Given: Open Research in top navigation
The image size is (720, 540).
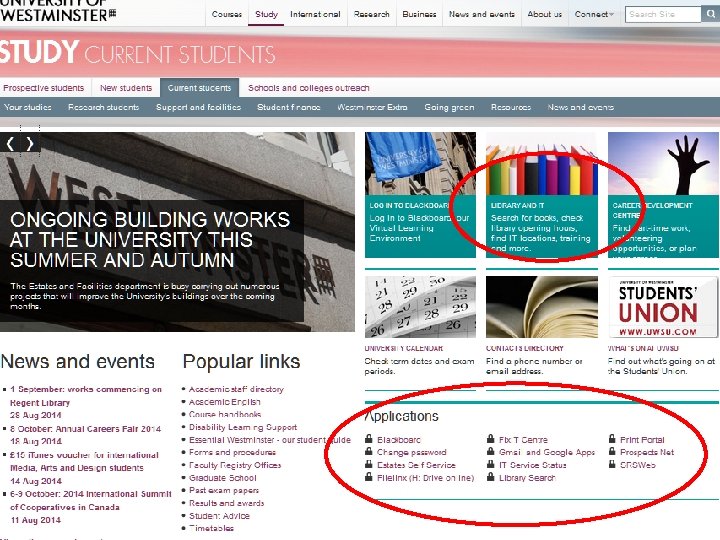Looking at the screenshot, I should pos(371,14).
